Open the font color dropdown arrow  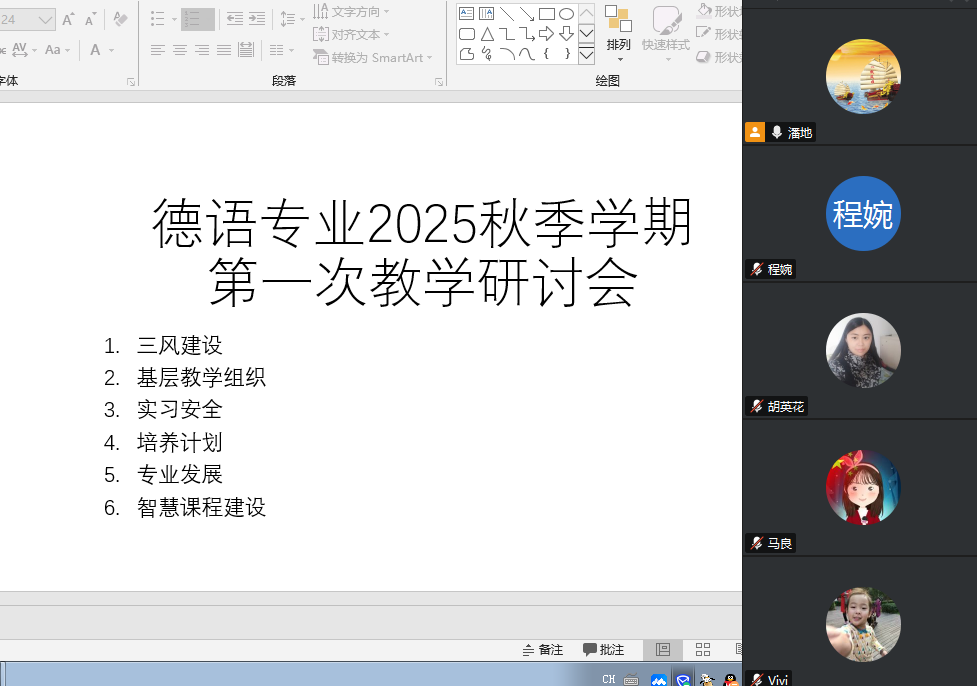(110, 50)
